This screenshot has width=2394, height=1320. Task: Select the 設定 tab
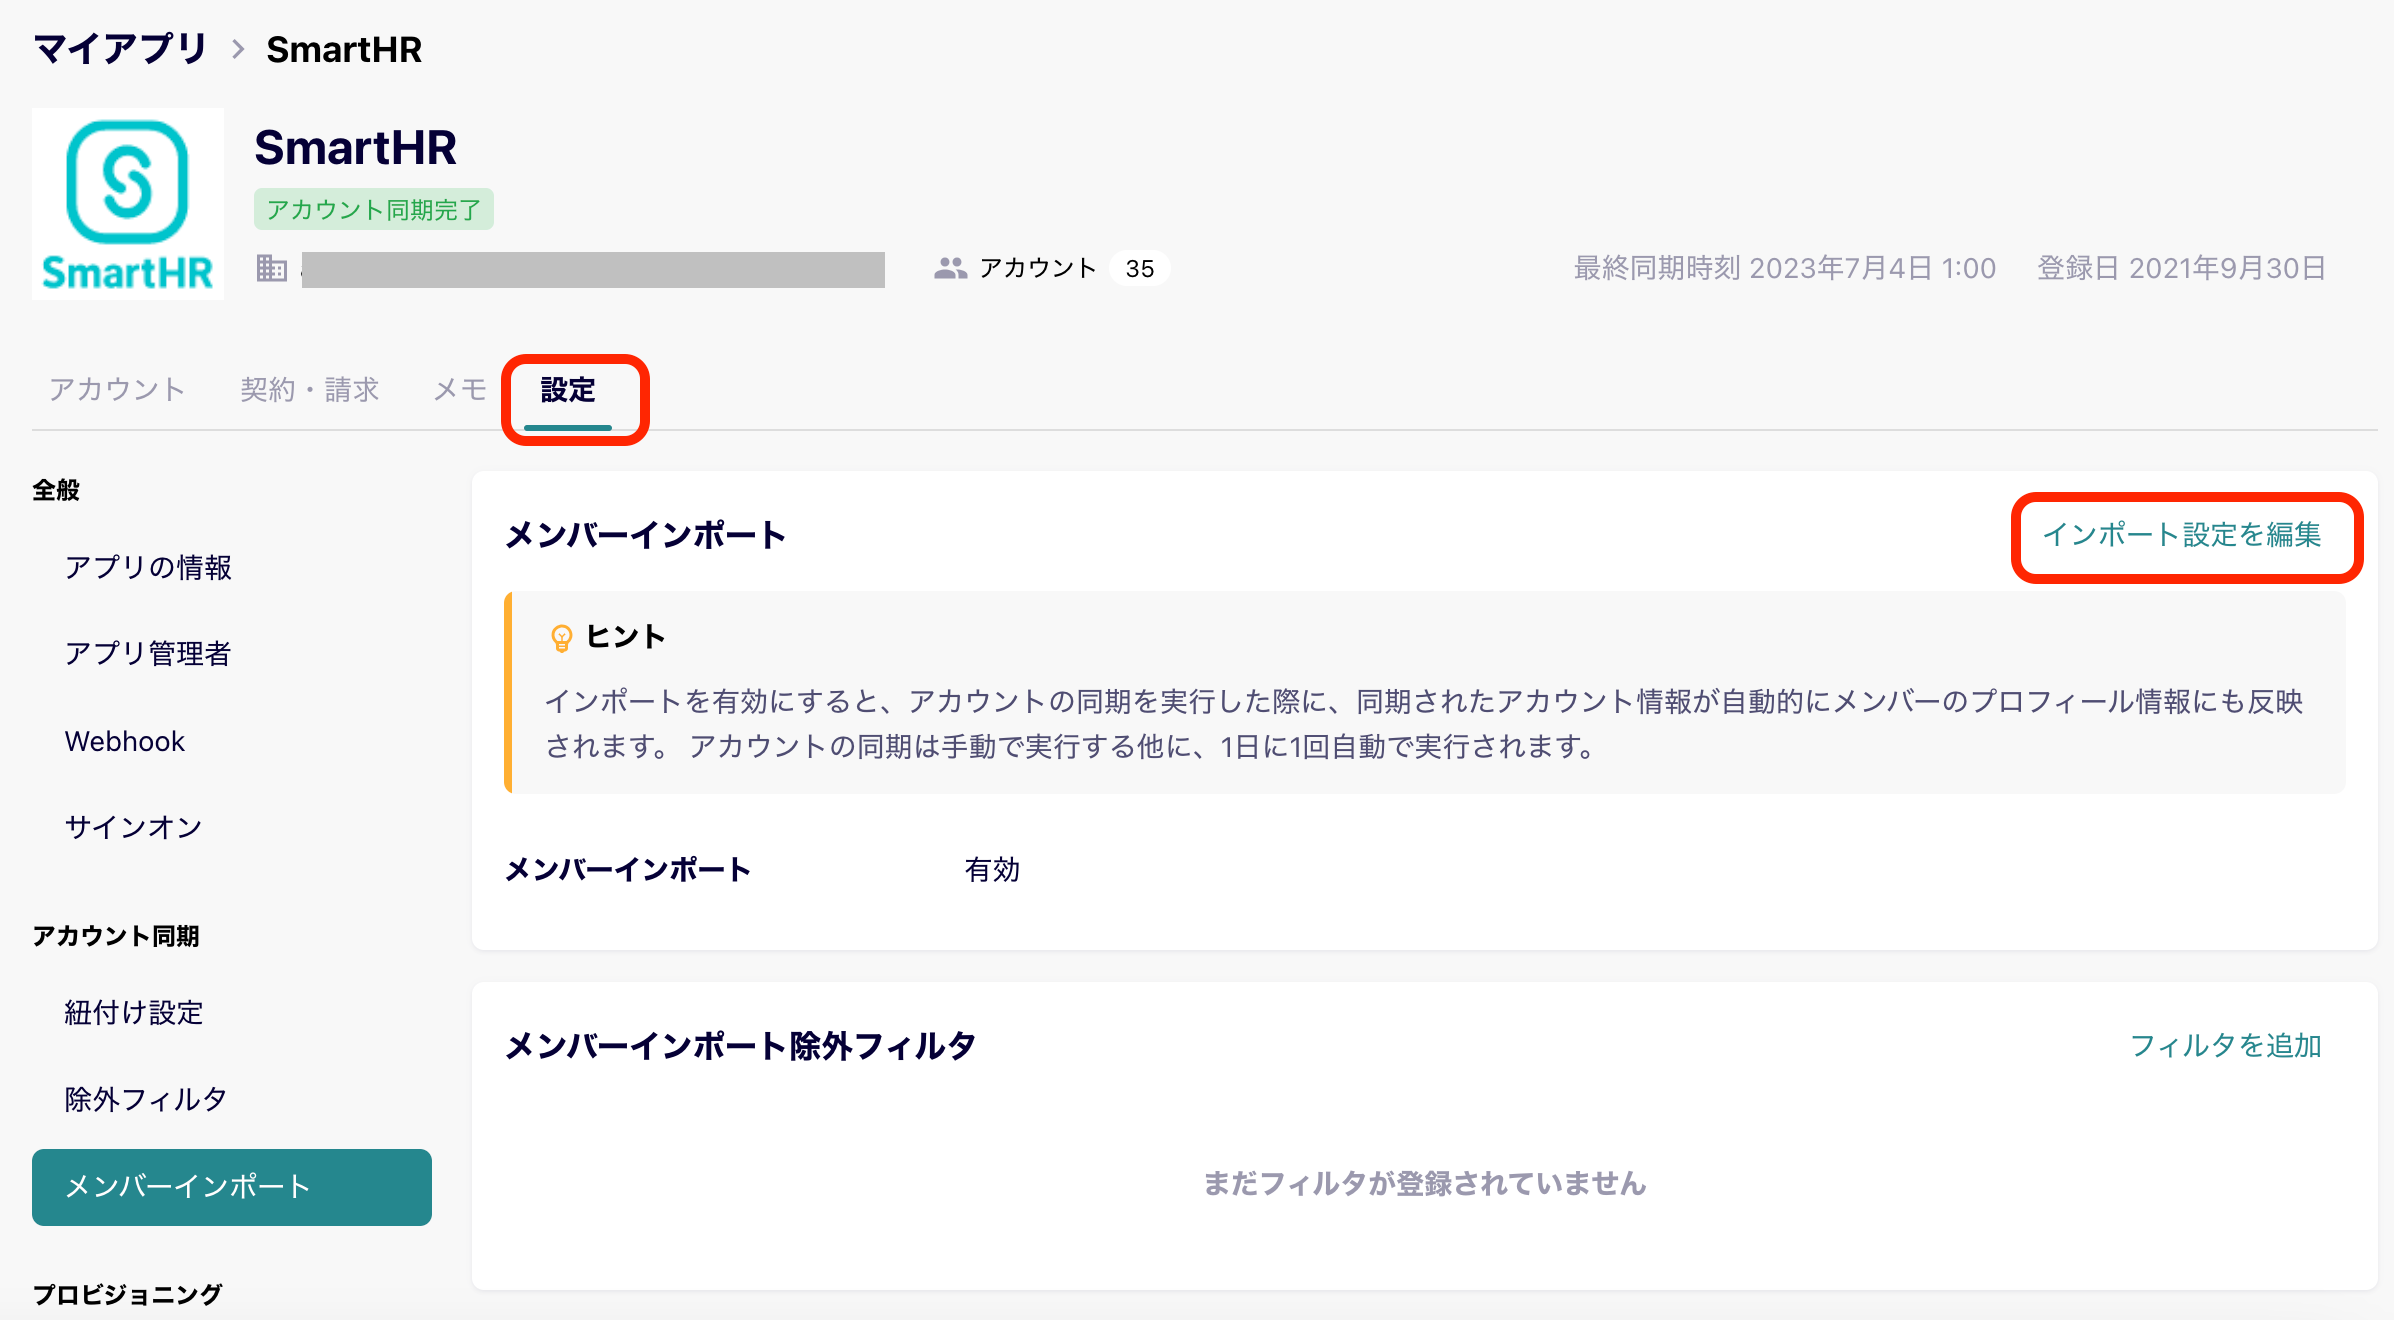[568, 389]
